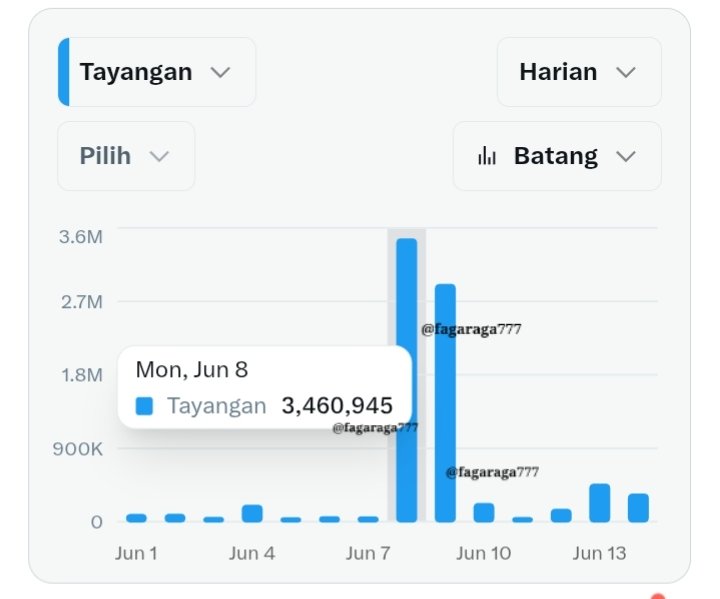Image resolution: width=720 pixels, height=599 pixels.
Task: Click the chevron next to Pilih
Action: [x=159, y=157]
